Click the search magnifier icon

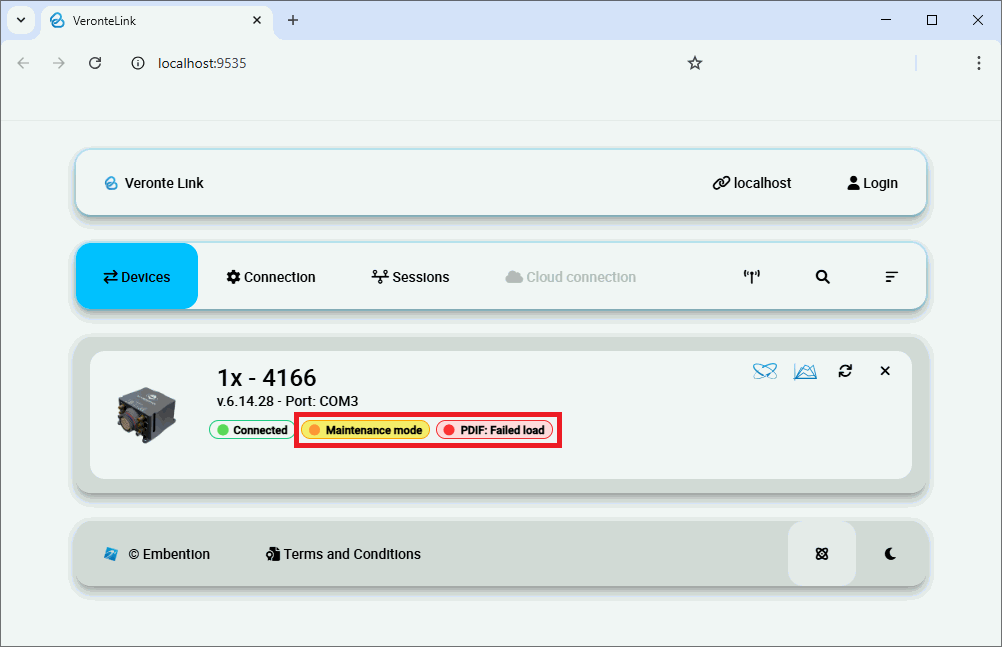pyautogui.click(x=822, y=277)
